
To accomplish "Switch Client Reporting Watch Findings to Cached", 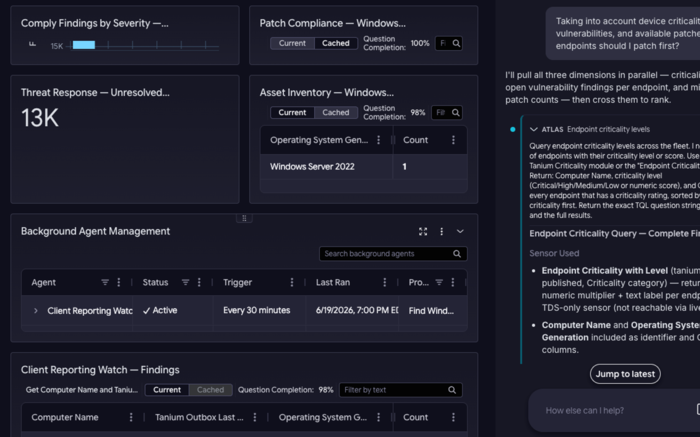I will tap(210, 390).
